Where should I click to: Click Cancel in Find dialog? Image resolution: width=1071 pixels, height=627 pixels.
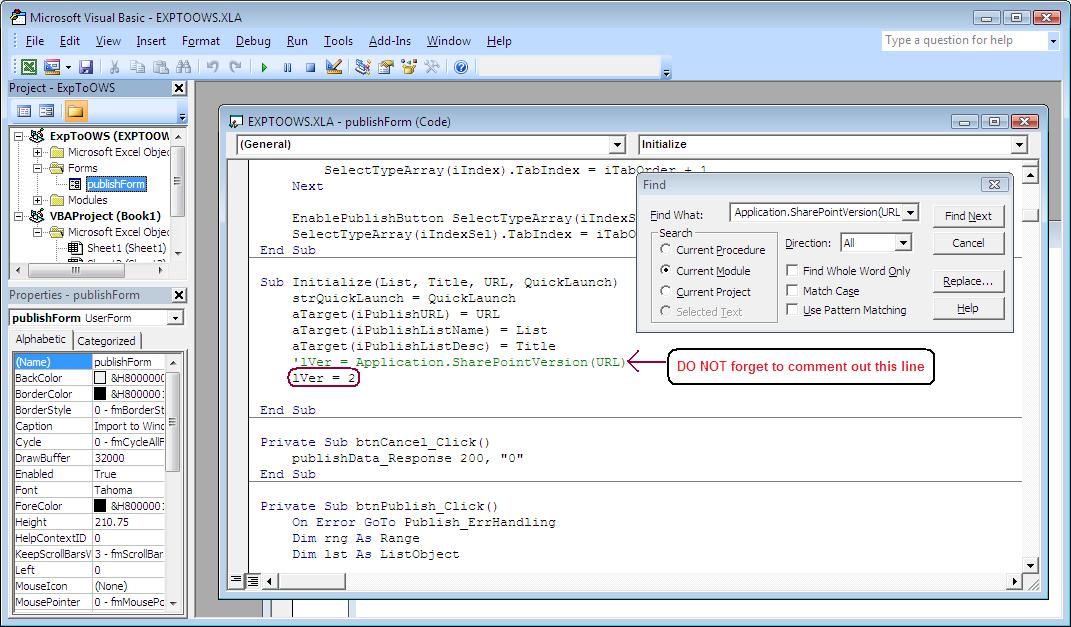[x=968, y=242]
